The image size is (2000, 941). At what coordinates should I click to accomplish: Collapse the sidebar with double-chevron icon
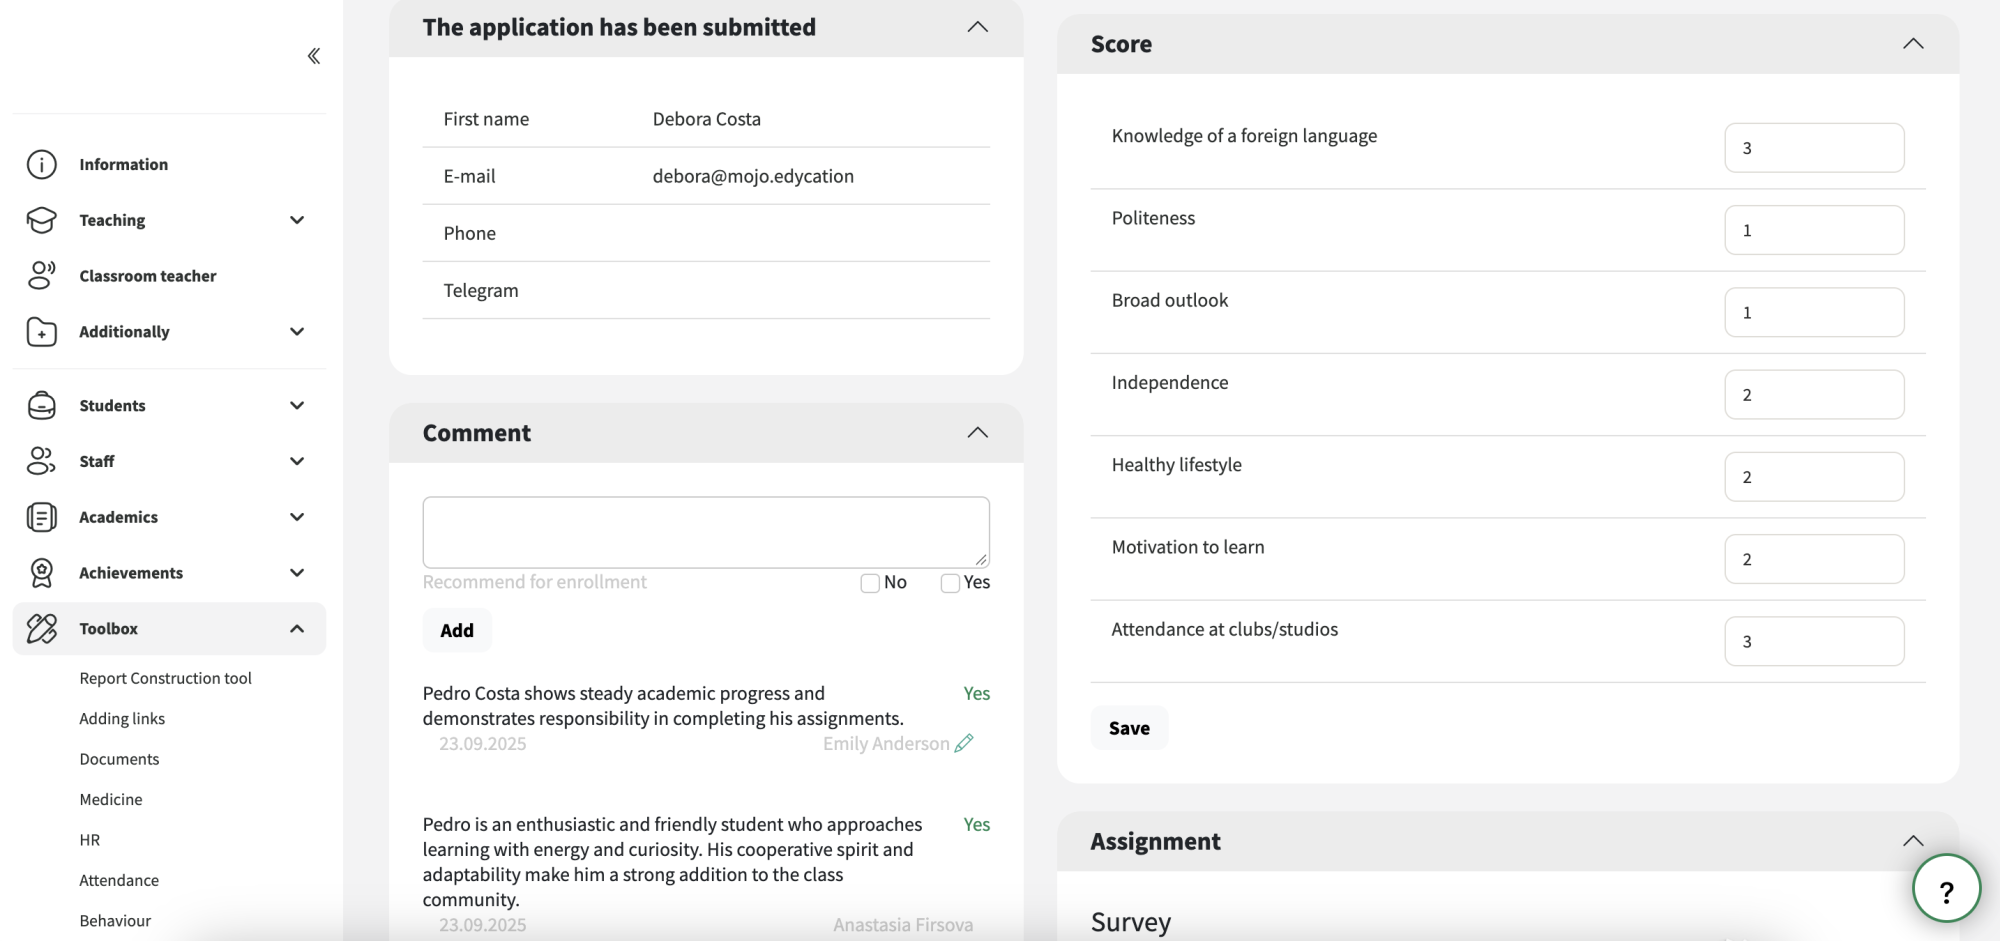coord(314,56)
